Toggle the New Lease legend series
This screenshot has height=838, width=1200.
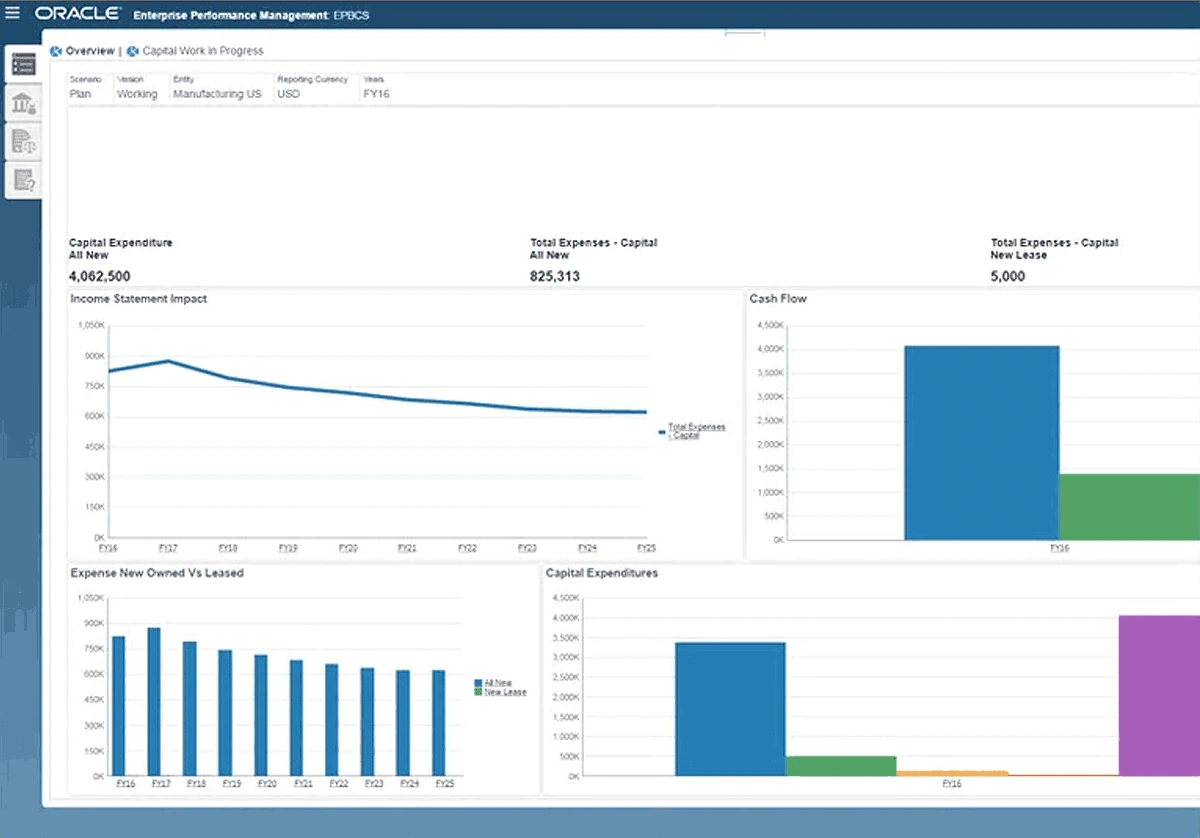pyautogui.click(x=505, y=692)
